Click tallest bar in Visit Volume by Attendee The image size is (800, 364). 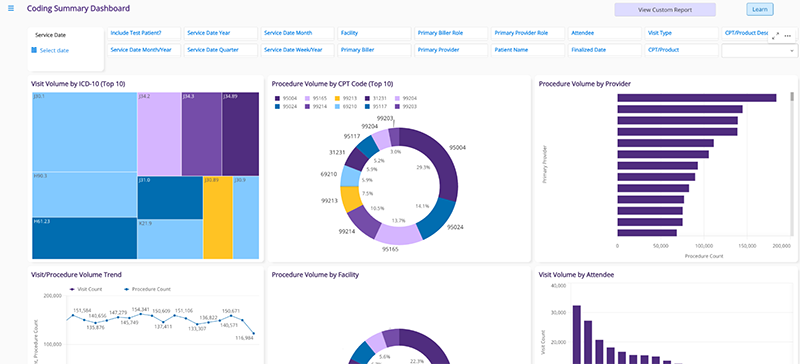[577, 334]
